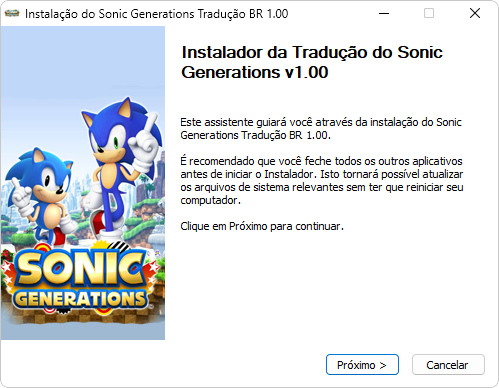Click the installer icon in the title bar

coord(12,14)
